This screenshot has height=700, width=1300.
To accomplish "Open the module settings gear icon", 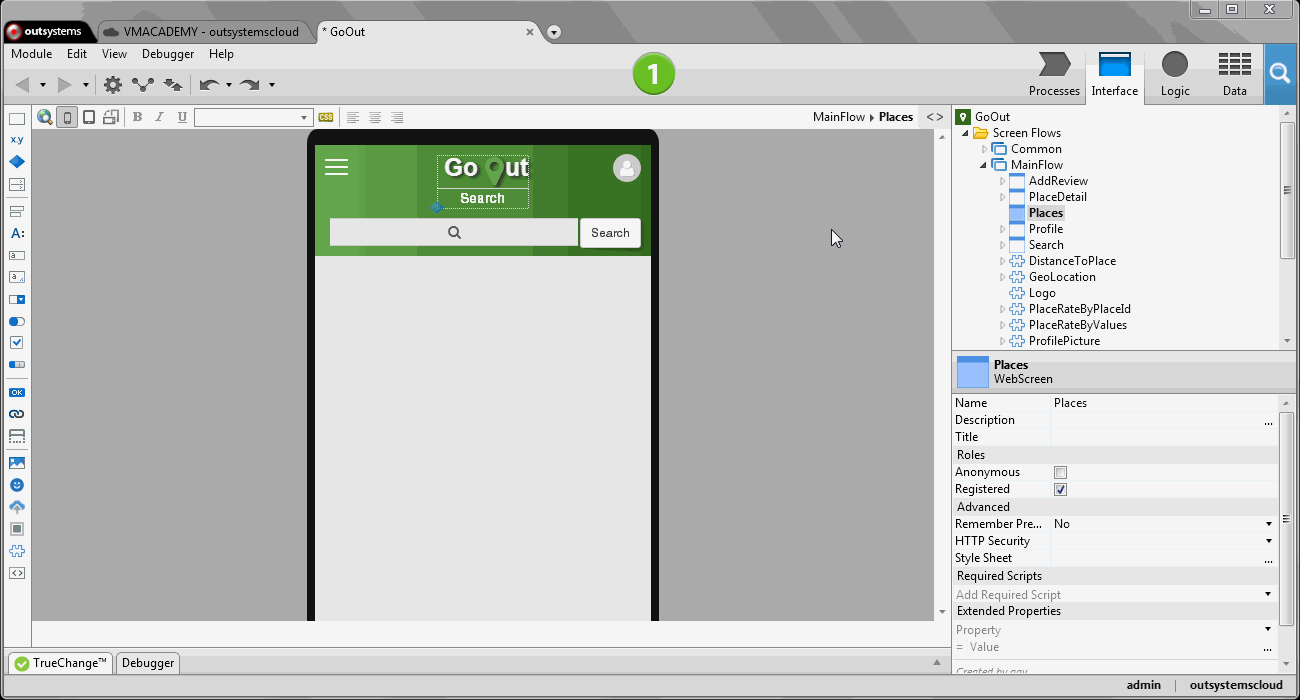I will 113,85.
